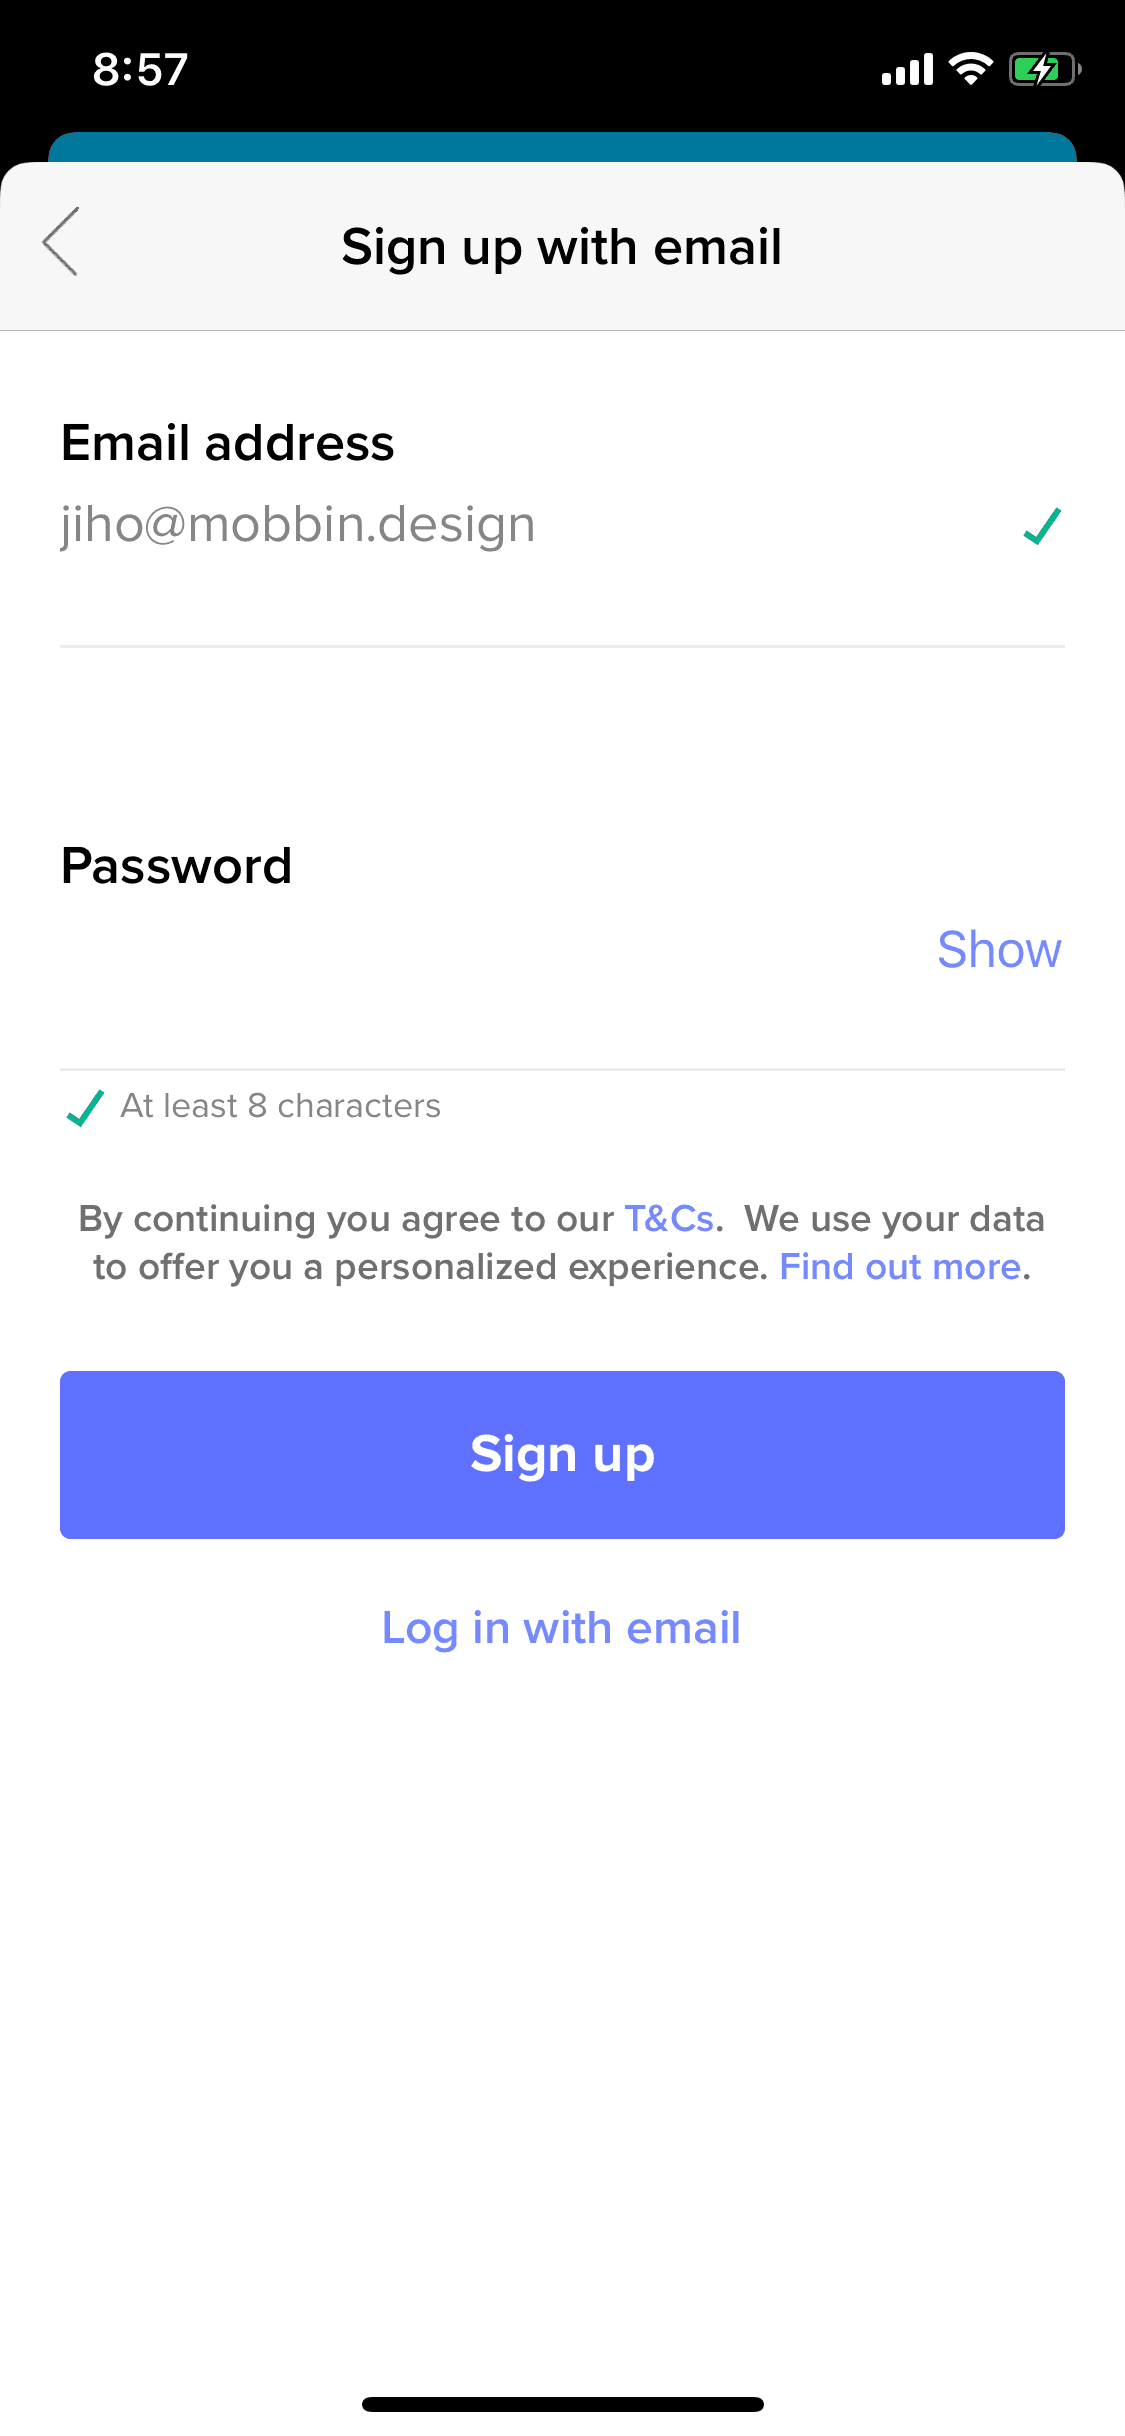Tap the battery charging icon
This screenshot has height=2436, width=1125.
[x=1045, y=70]
